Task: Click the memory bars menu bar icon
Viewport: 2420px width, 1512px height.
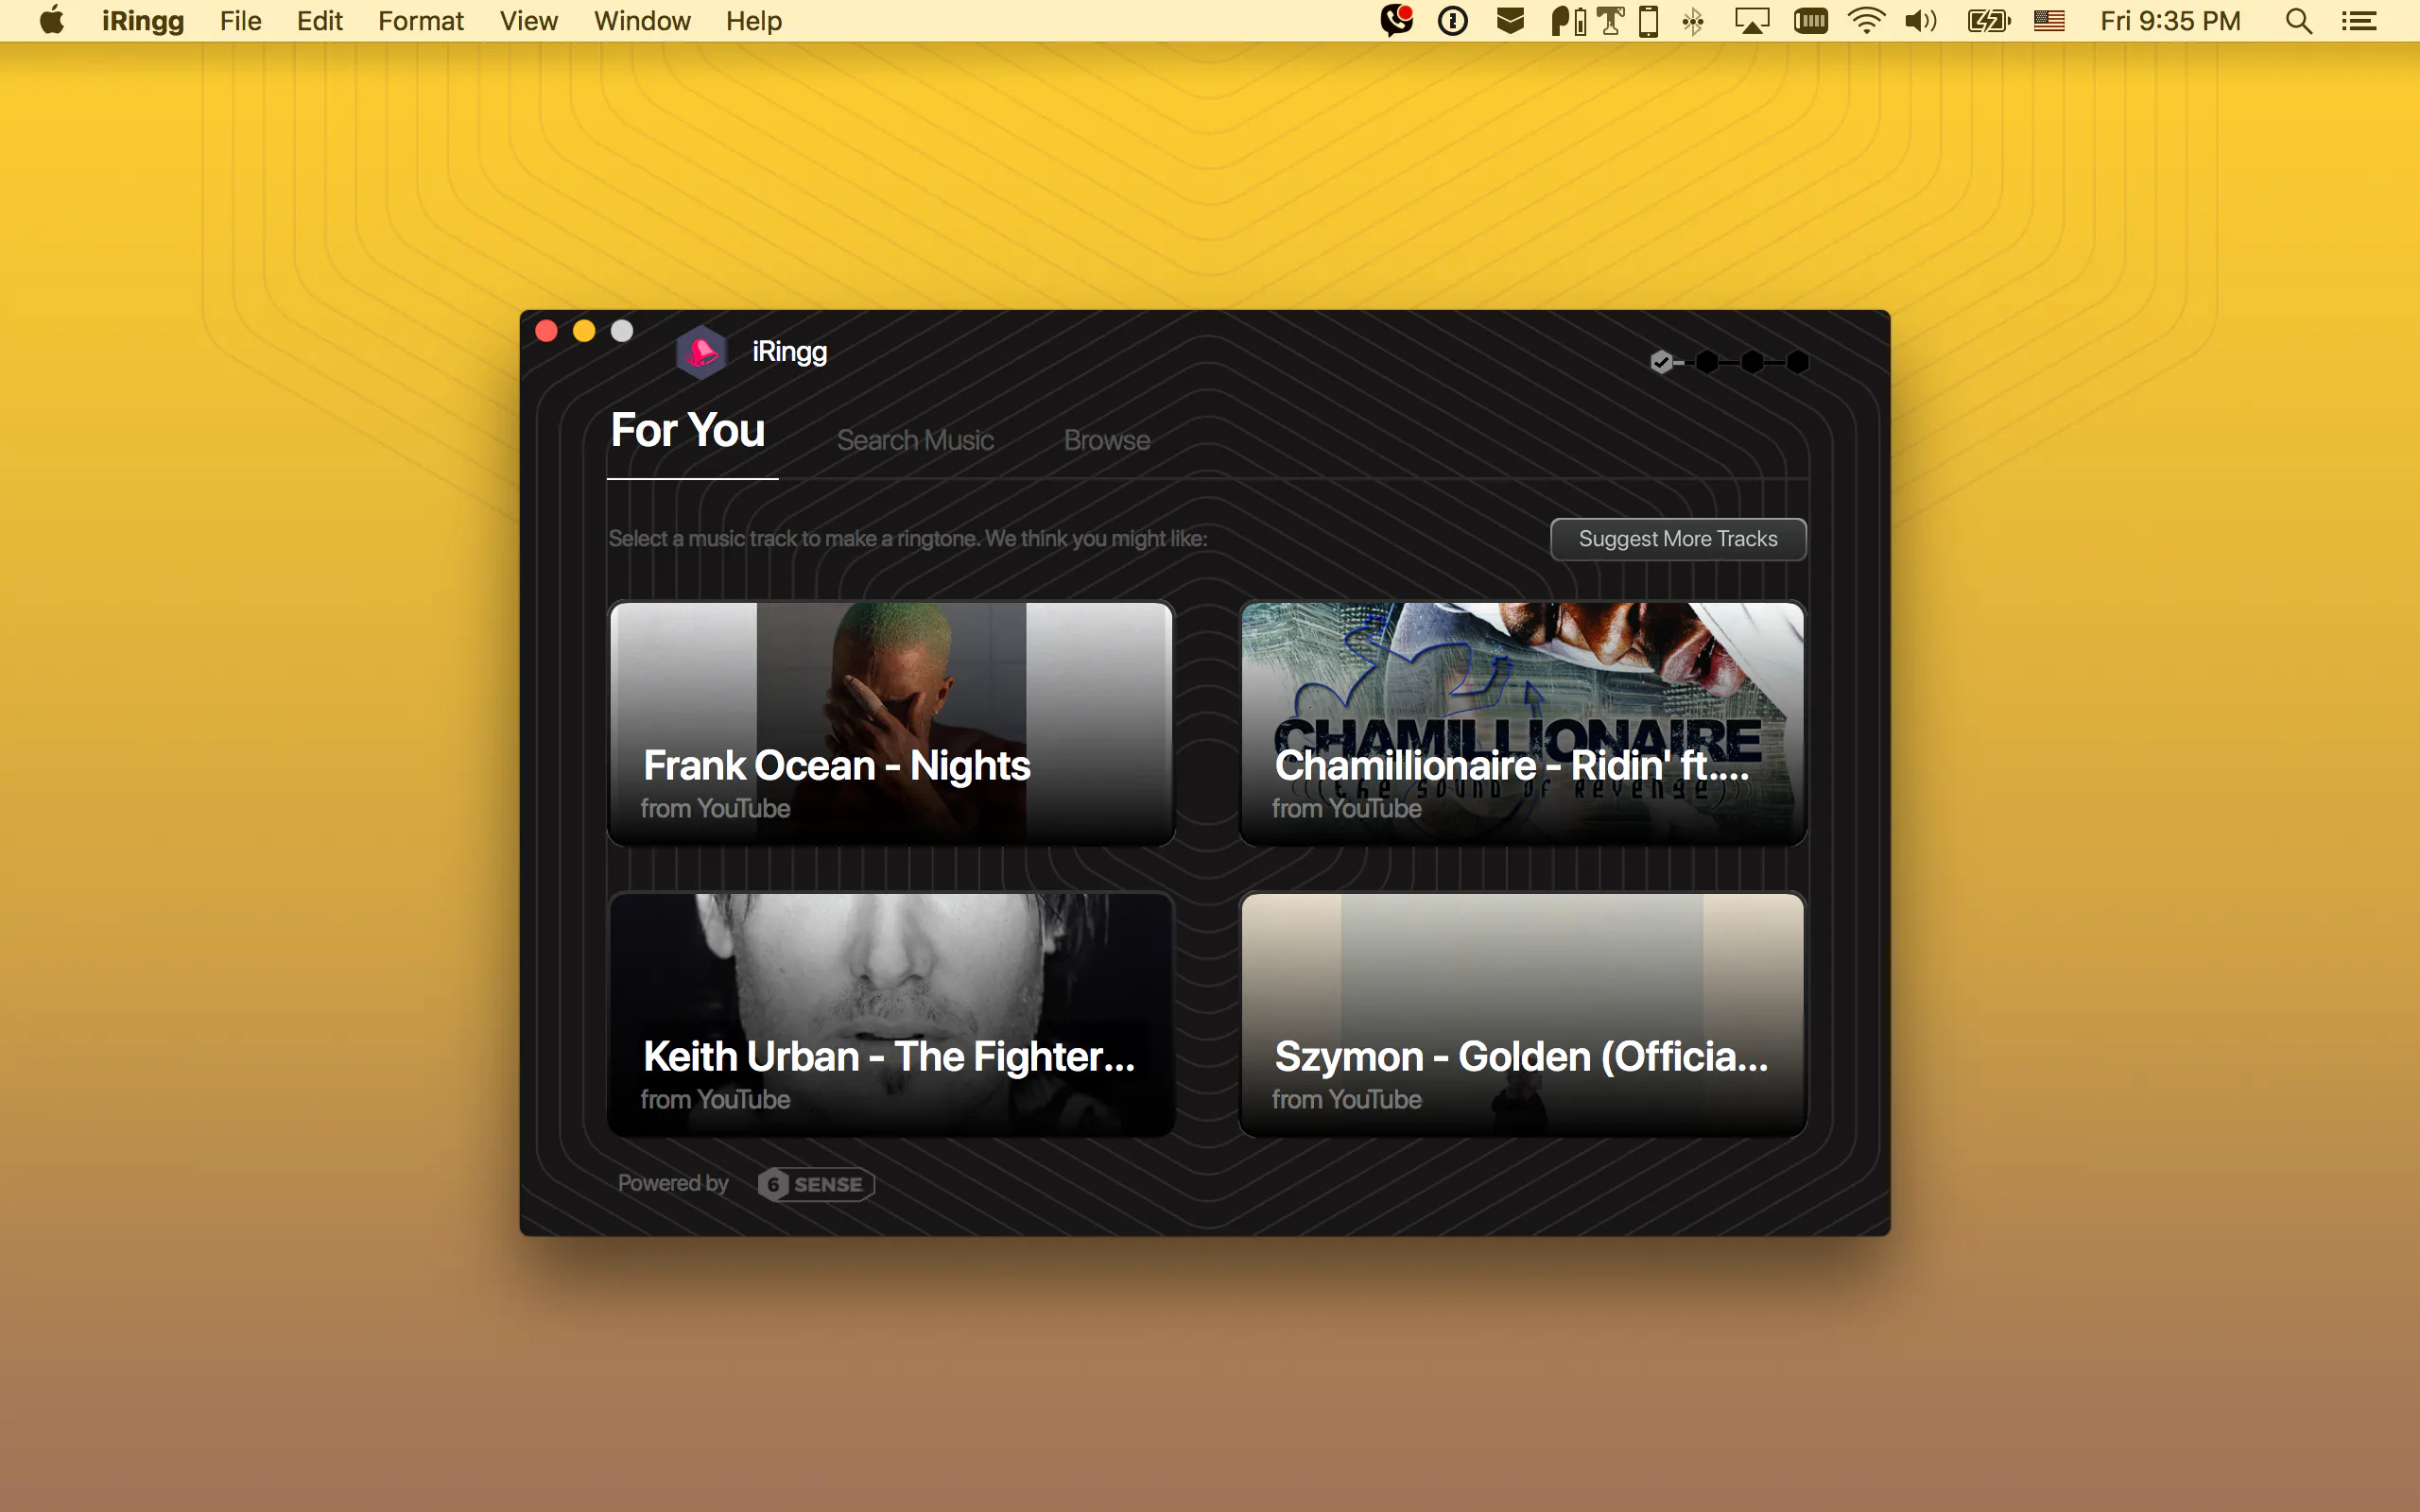Action: pos(1811,21)
